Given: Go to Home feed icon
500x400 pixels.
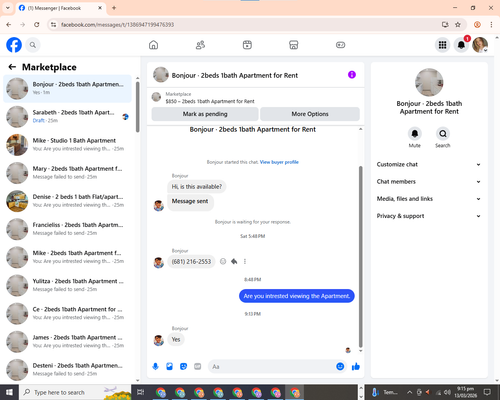Looking at the screenshot, I should [x=153, y=45].
